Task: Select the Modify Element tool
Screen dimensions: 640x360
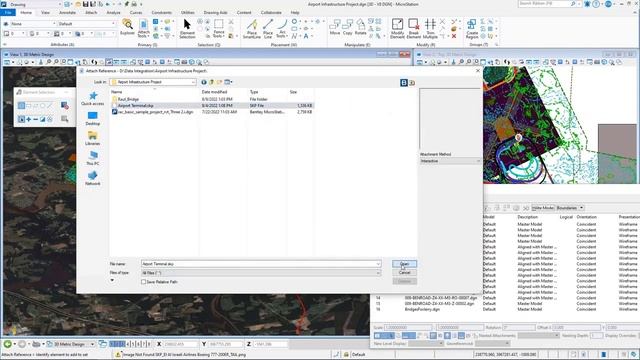Action: 397,29
